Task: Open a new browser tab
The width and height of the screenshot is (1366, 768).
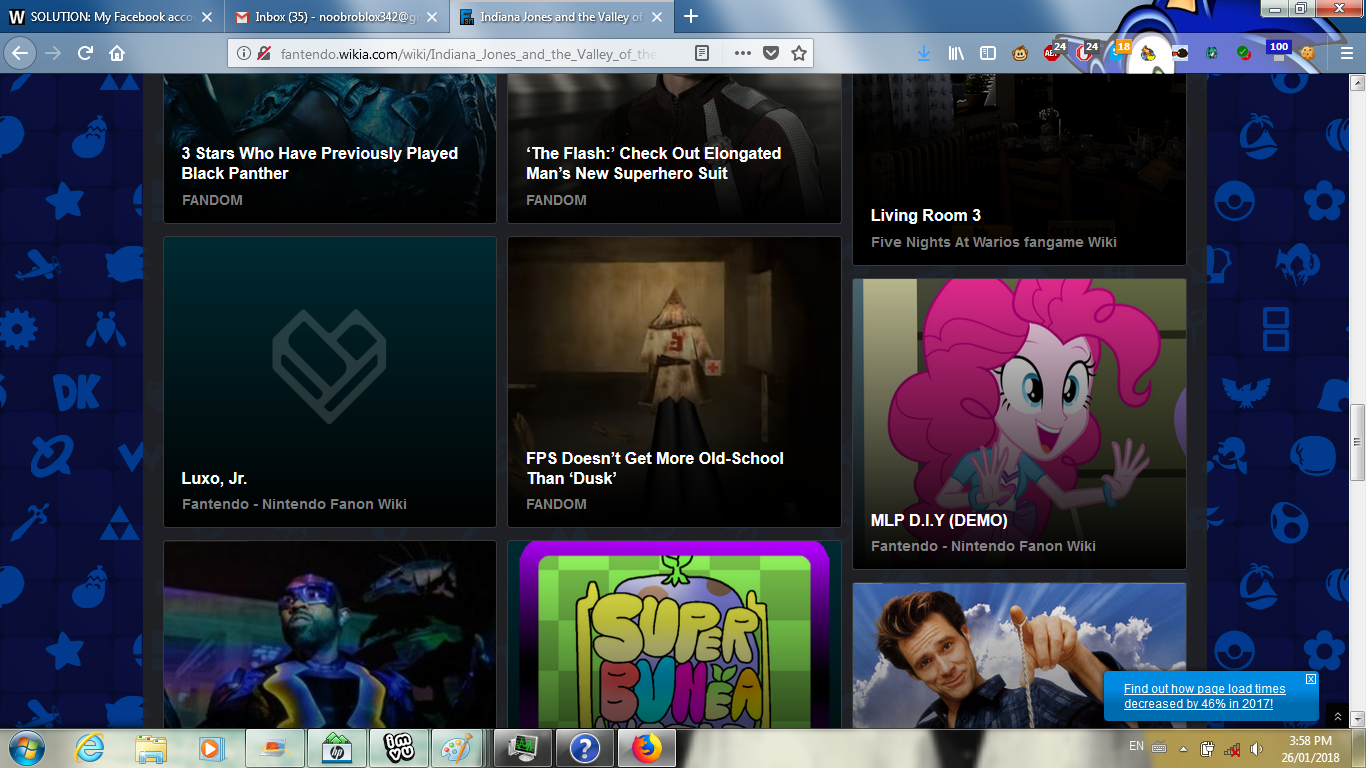Action: click(x=690, y=17)
